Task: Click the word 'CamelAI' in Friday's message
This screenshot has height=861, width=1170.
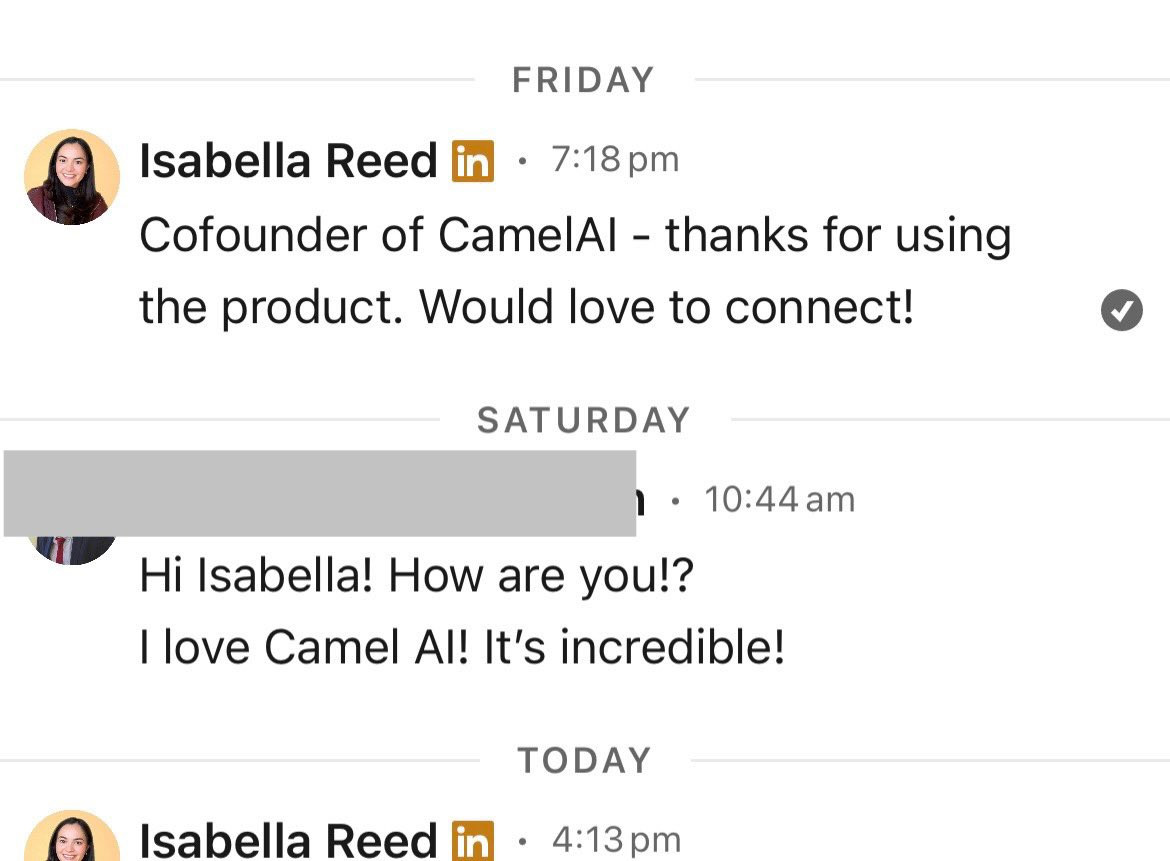Action: click(528, 236)
